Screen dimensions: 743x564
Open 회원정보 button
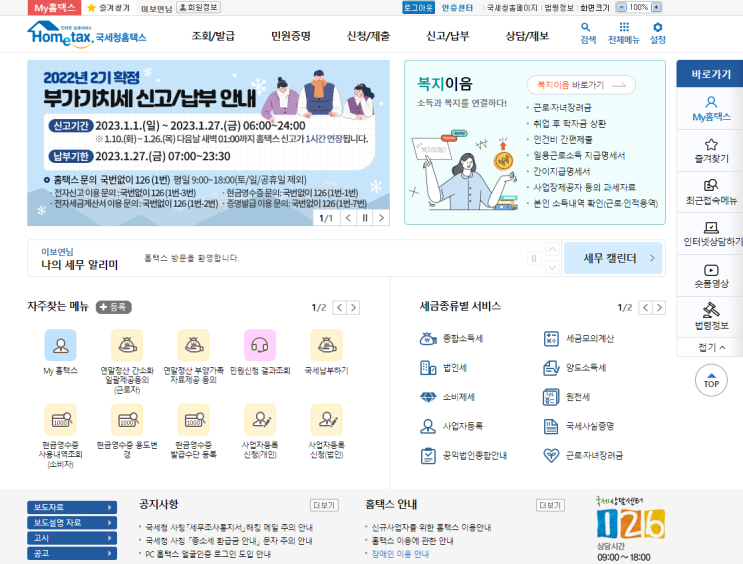pyautogui.click(x=199, y=8)
